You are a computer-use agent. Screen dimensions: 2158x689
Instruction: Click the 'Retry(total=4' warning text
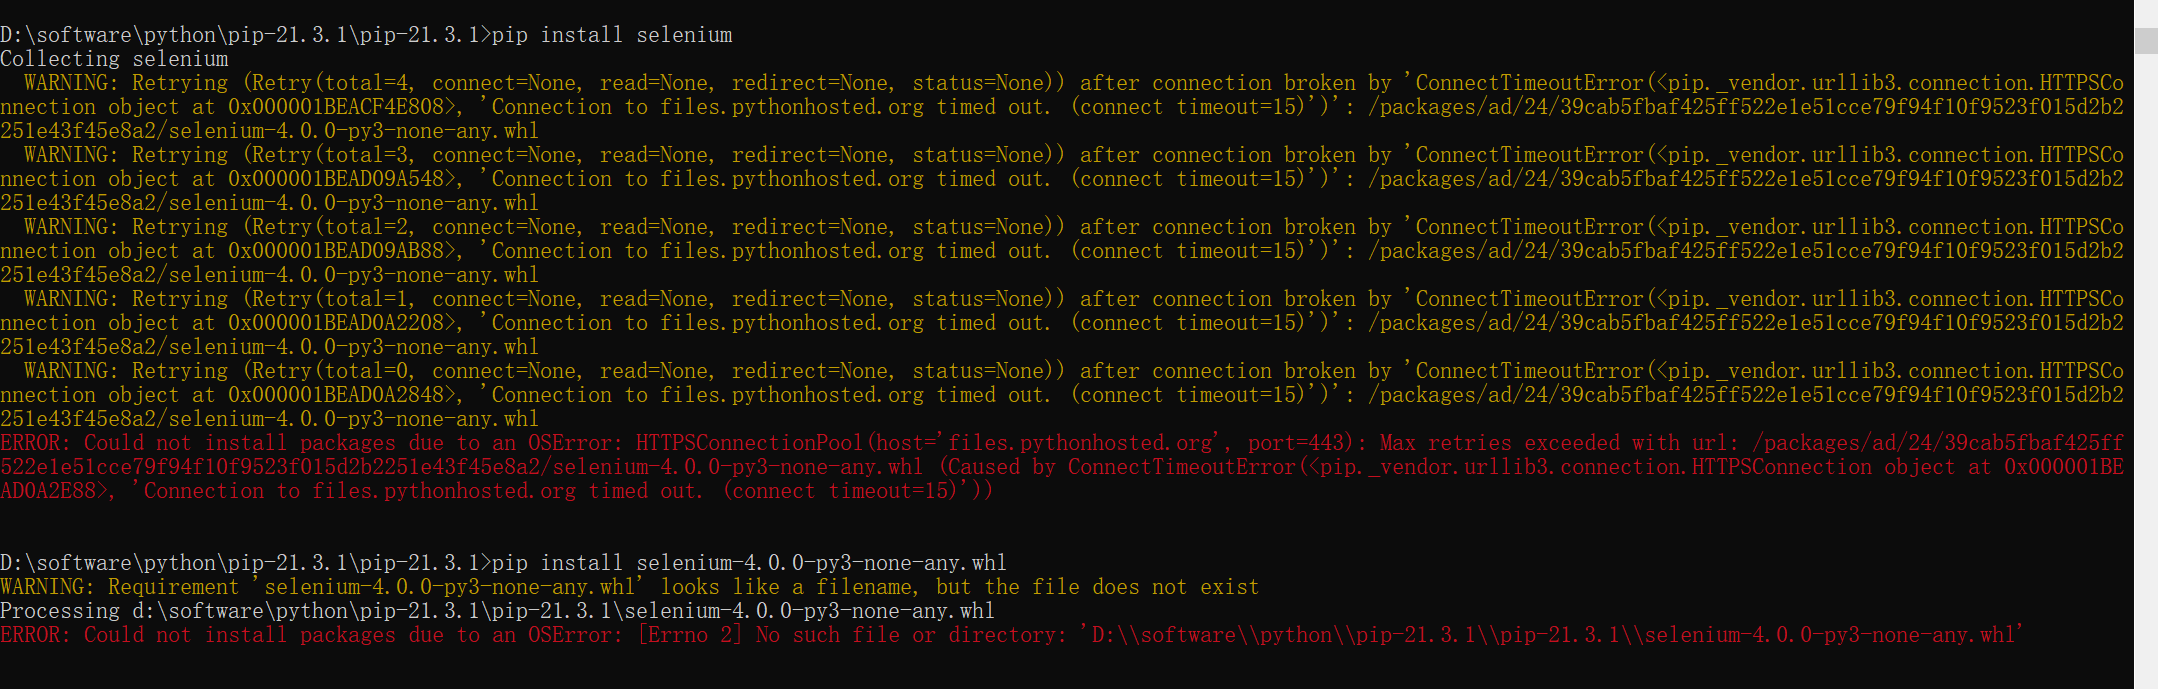(x=328, y=83)
